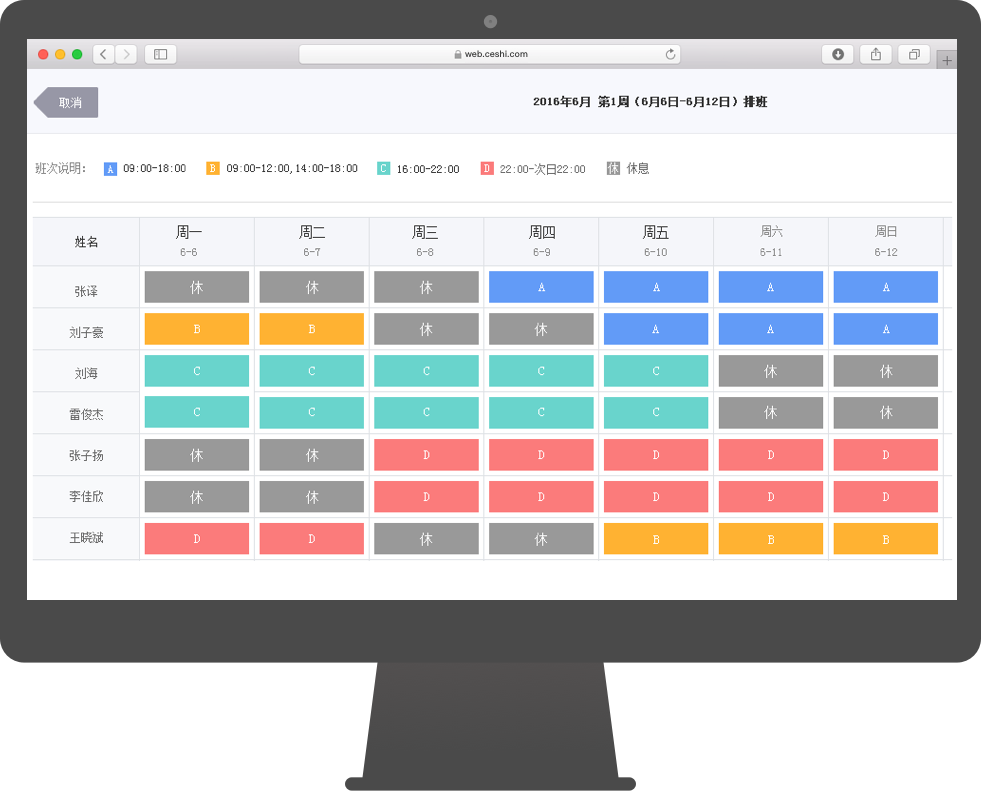Click the share icon in the browser toolbar

[x=876, y=54]
